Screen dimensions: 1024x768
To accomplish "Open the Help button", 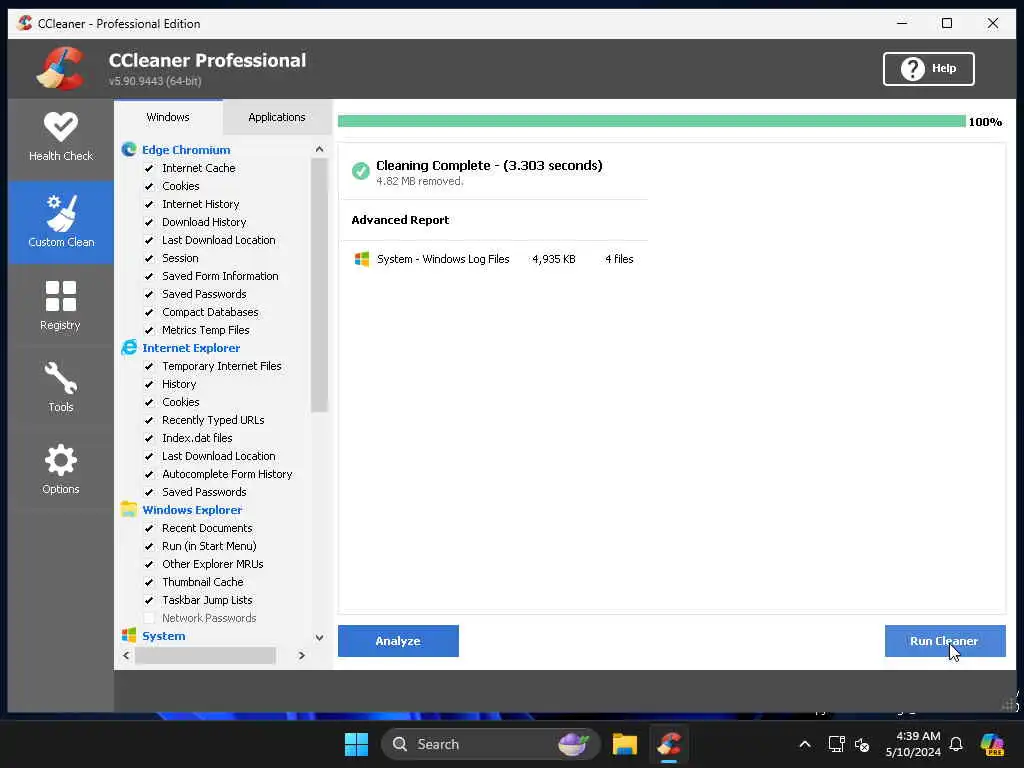I will click(929, 69).
